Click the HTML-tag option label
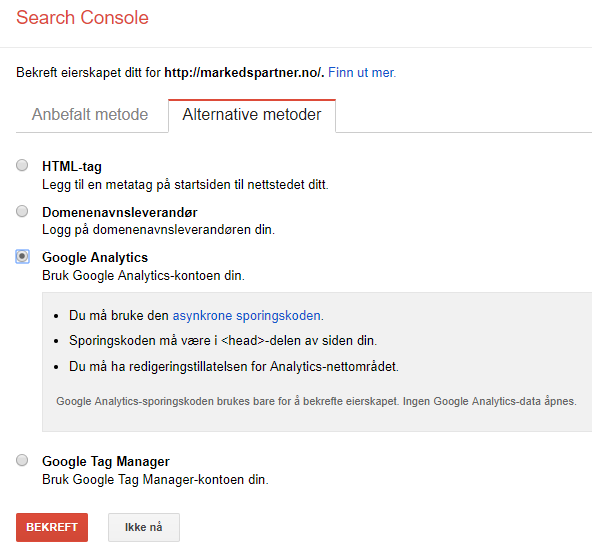The height and width of the screenshot is (555, 592). coord(72,166)
